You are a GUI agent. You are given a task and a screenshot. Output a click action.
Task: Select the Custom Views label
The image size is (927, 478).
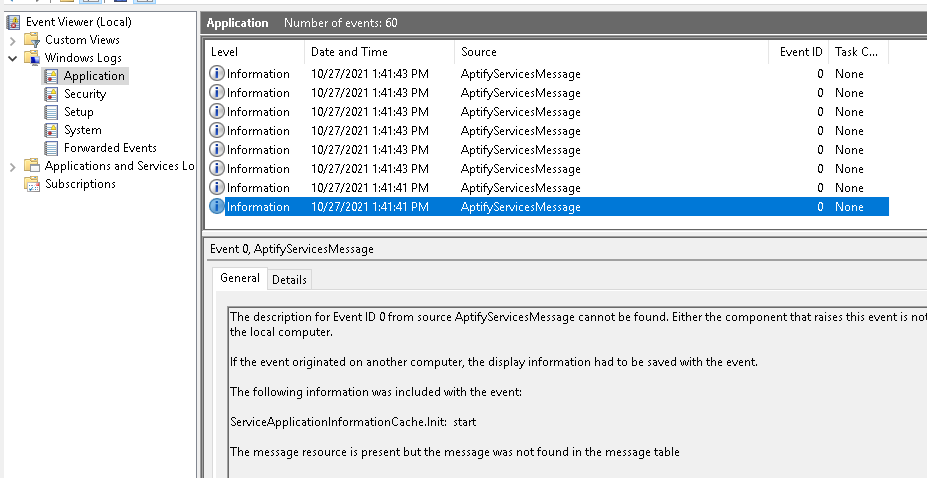tap(82, 40)
